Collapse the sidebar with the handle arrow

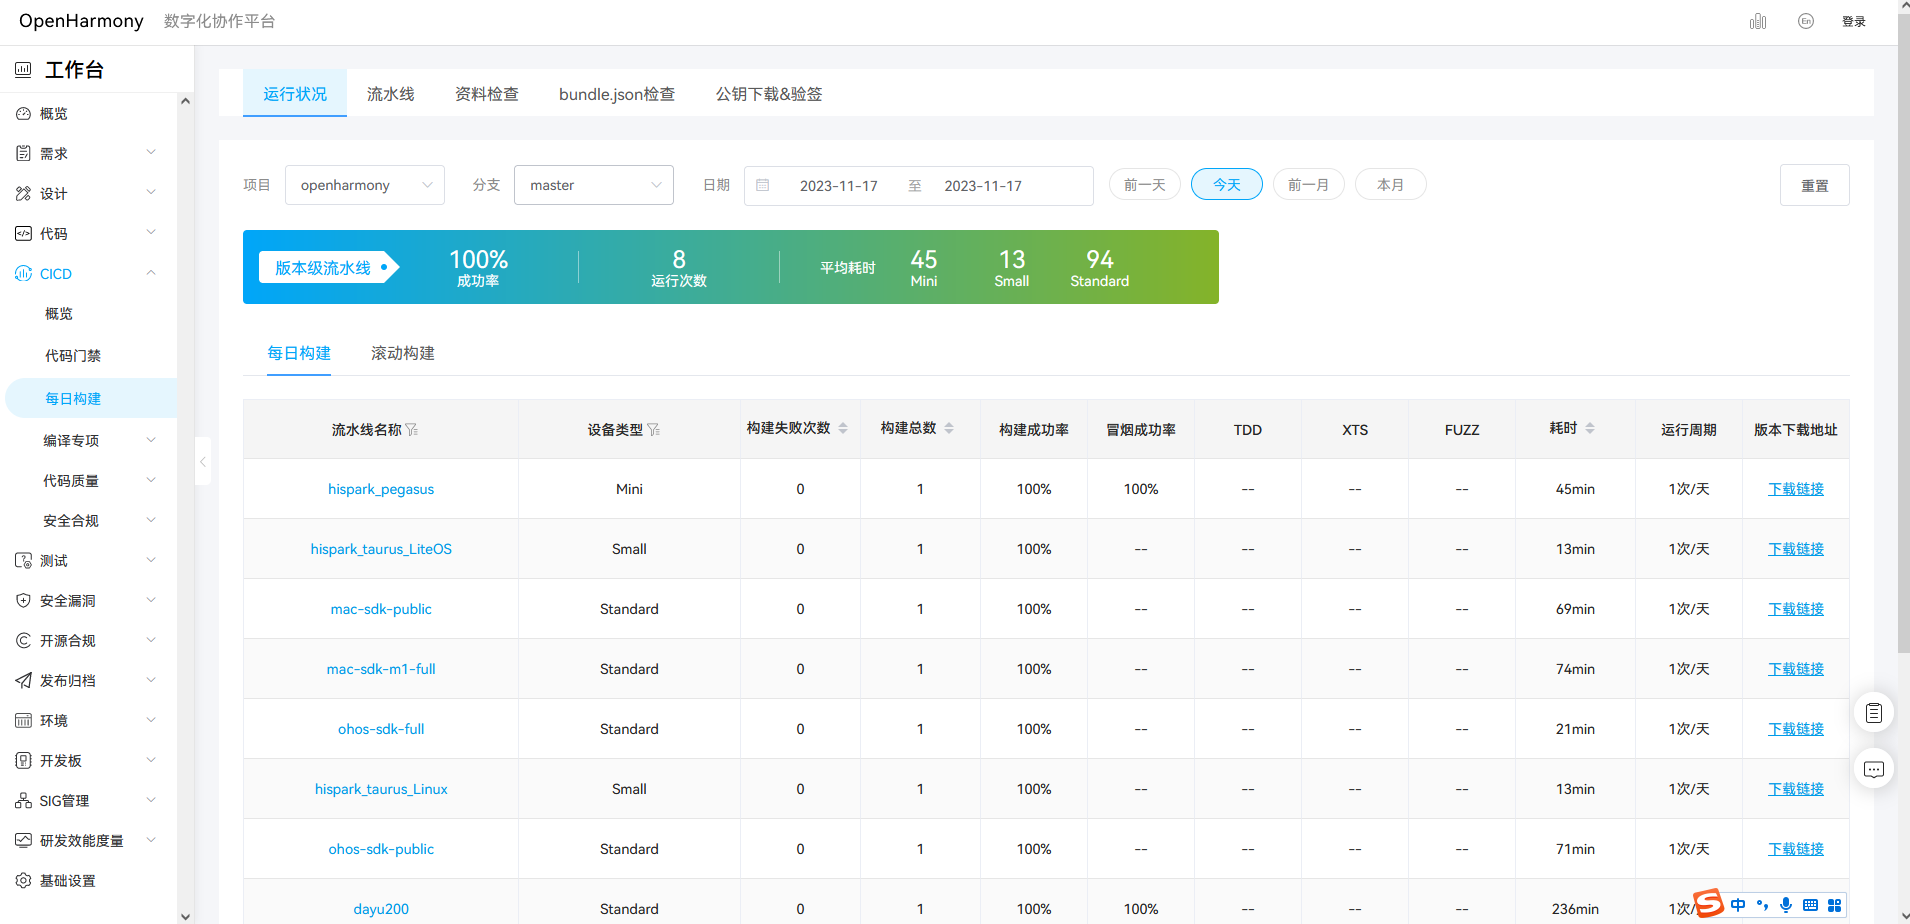(203, 461)
